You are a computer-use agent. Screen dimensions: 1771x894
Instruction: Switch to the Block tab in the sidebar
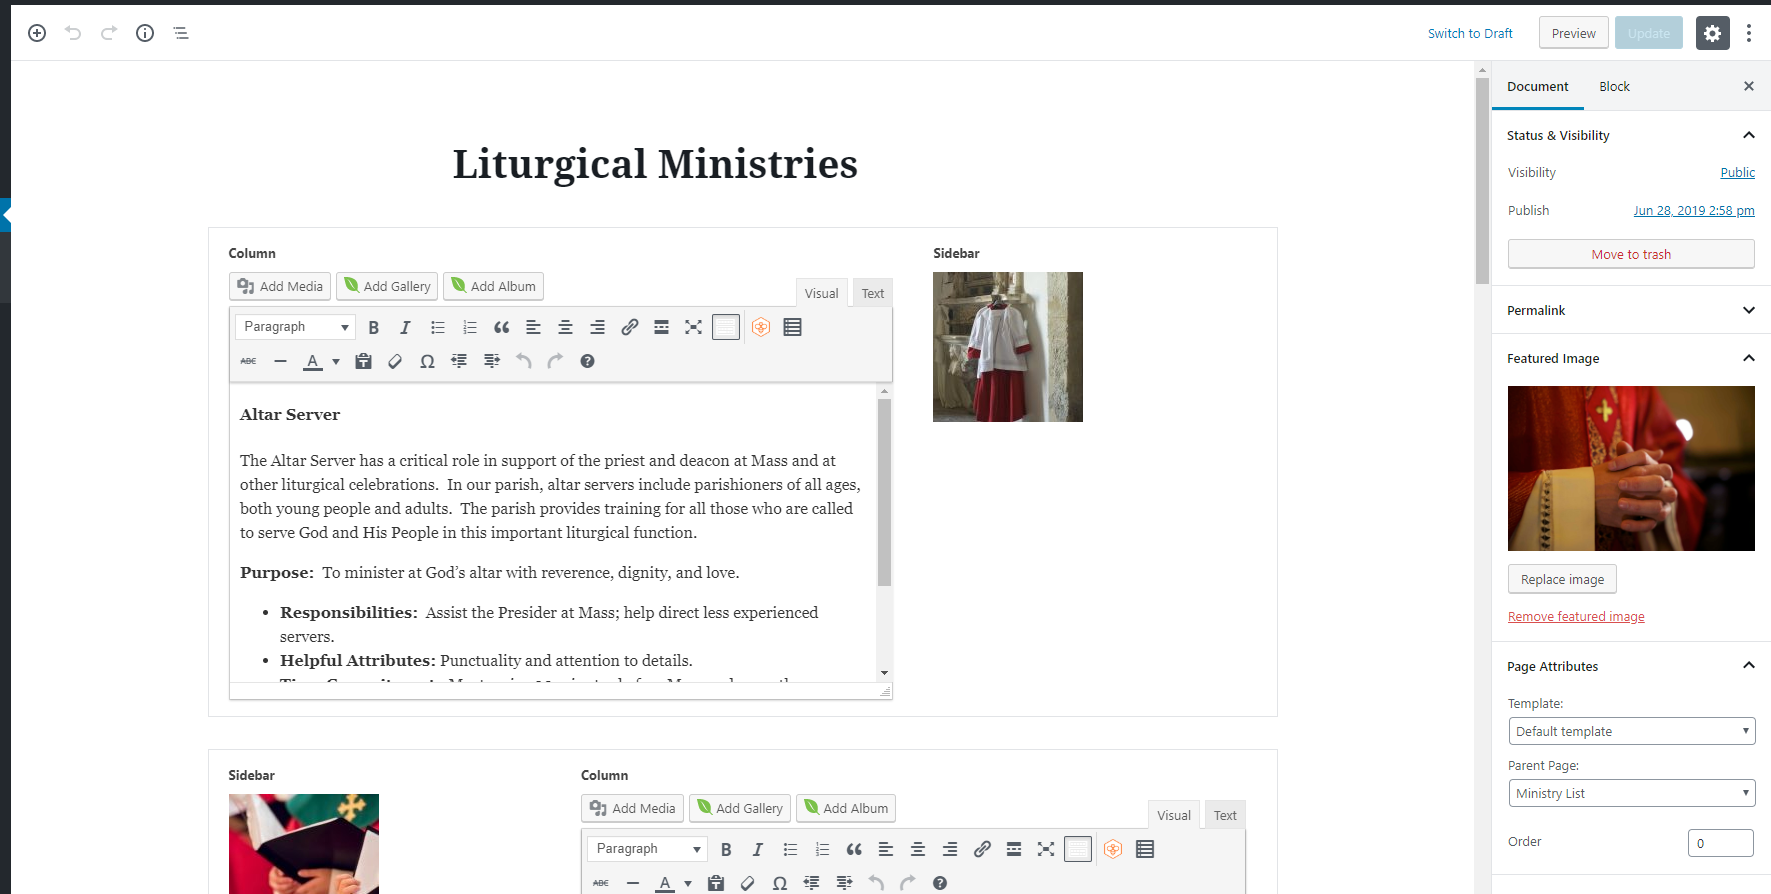point(1614,87)
